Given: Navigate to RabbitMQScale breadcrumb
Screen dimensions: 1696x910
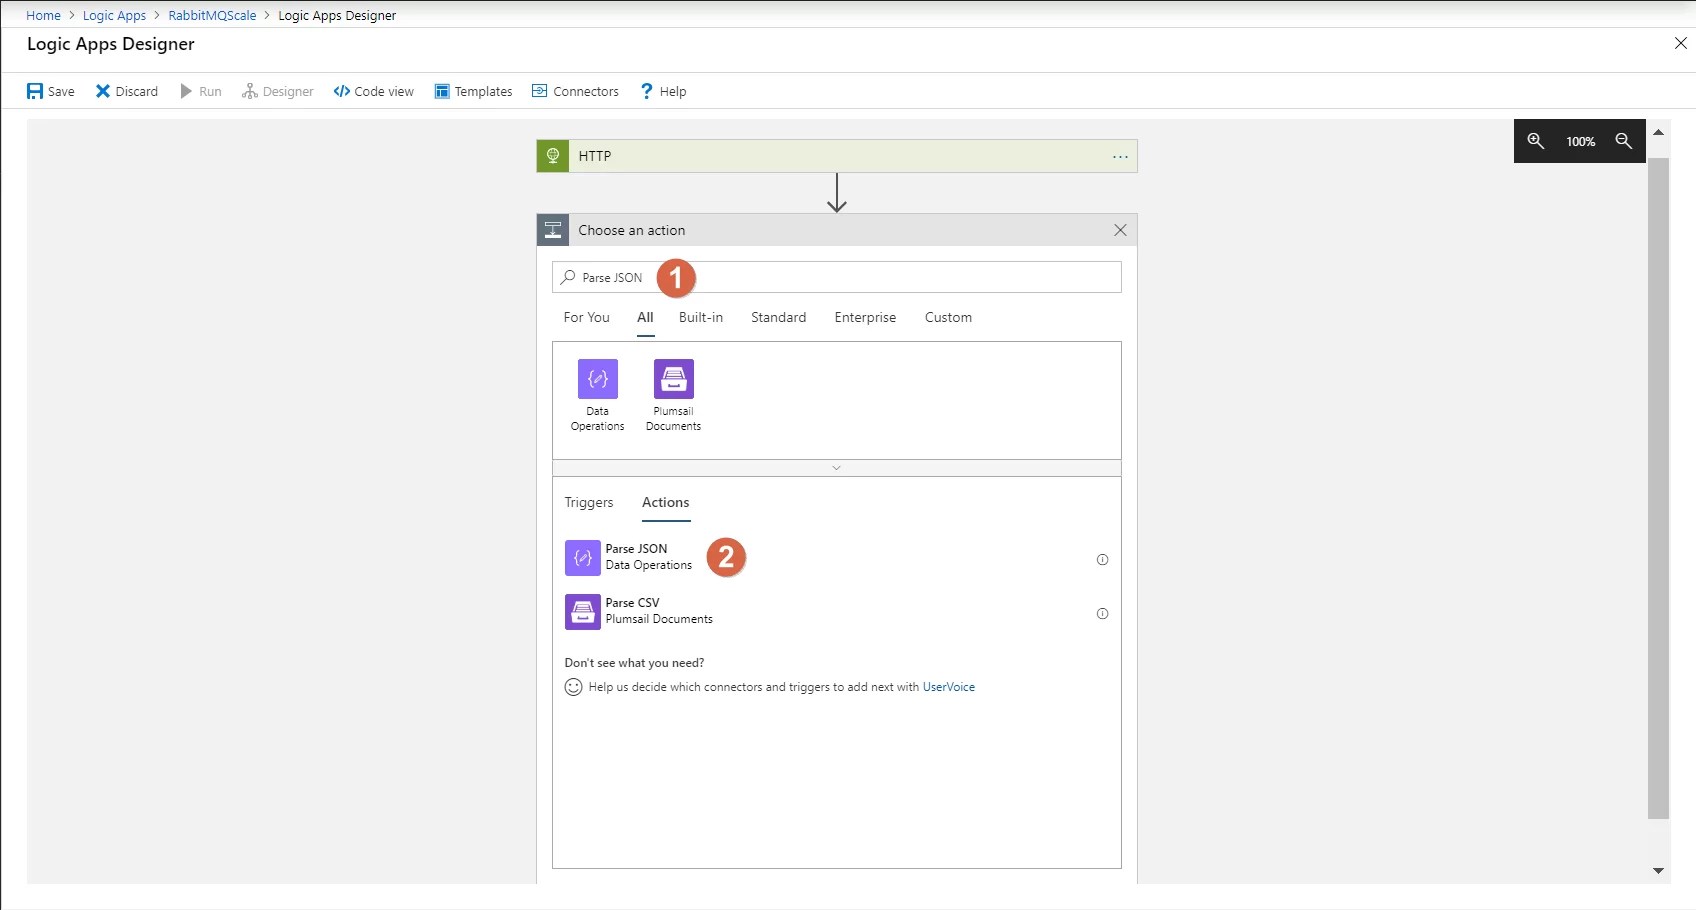Looking at the screenshot, I should [212, 15].
